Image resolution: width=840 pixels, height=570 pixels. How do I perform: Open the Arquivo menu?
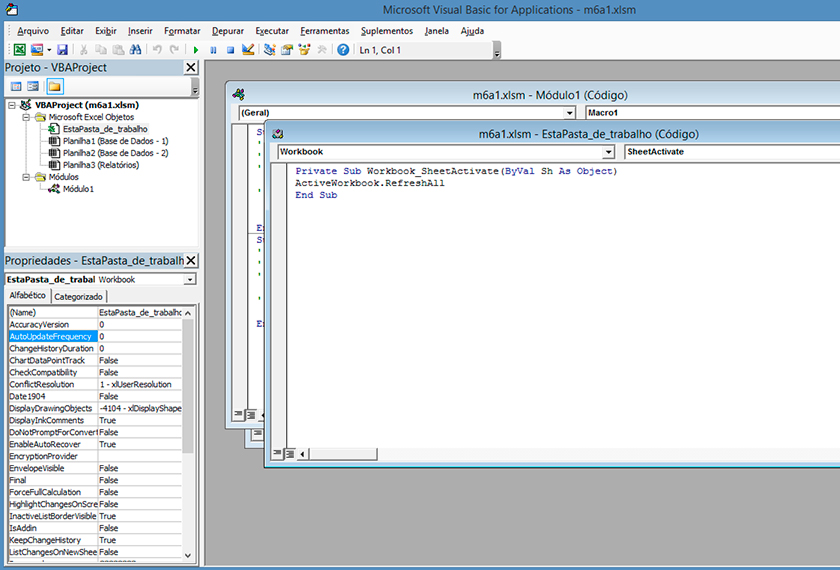33,31
